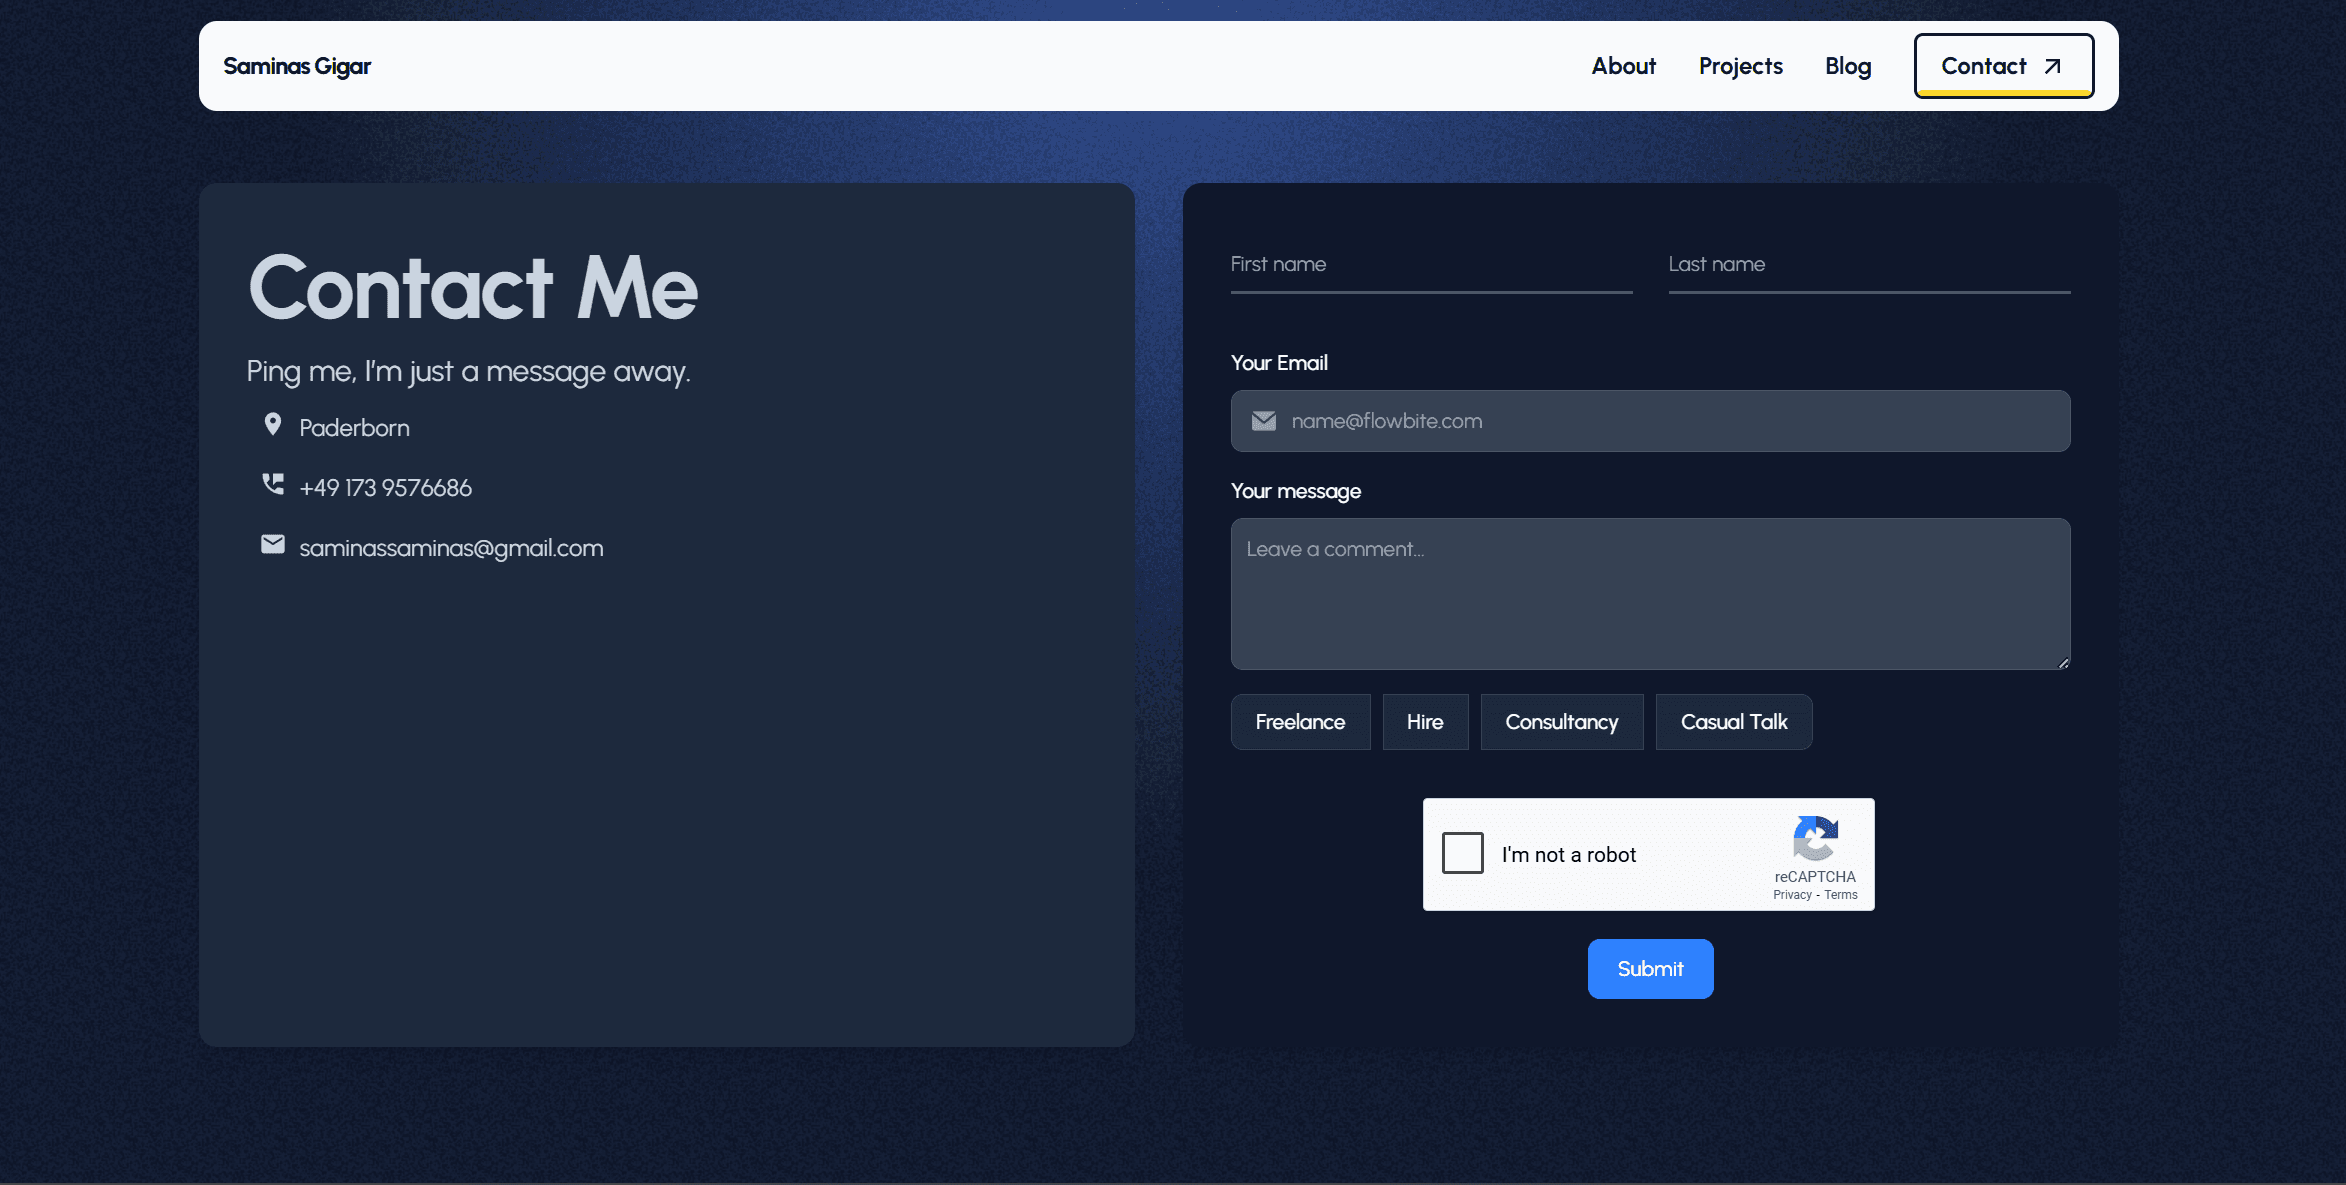This screenshot has height=1185, width=2346.
Task: Click the arrow icon inside the Contact button
Action: coord(2050,66)
